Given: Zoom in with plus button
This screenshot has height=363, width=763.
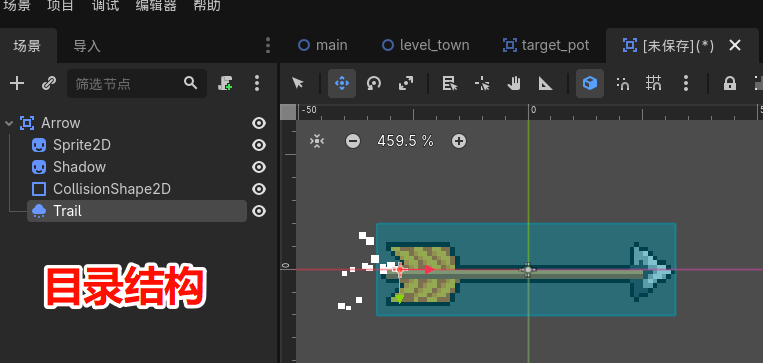Looking at the screenshot, I should click(459, 141).
